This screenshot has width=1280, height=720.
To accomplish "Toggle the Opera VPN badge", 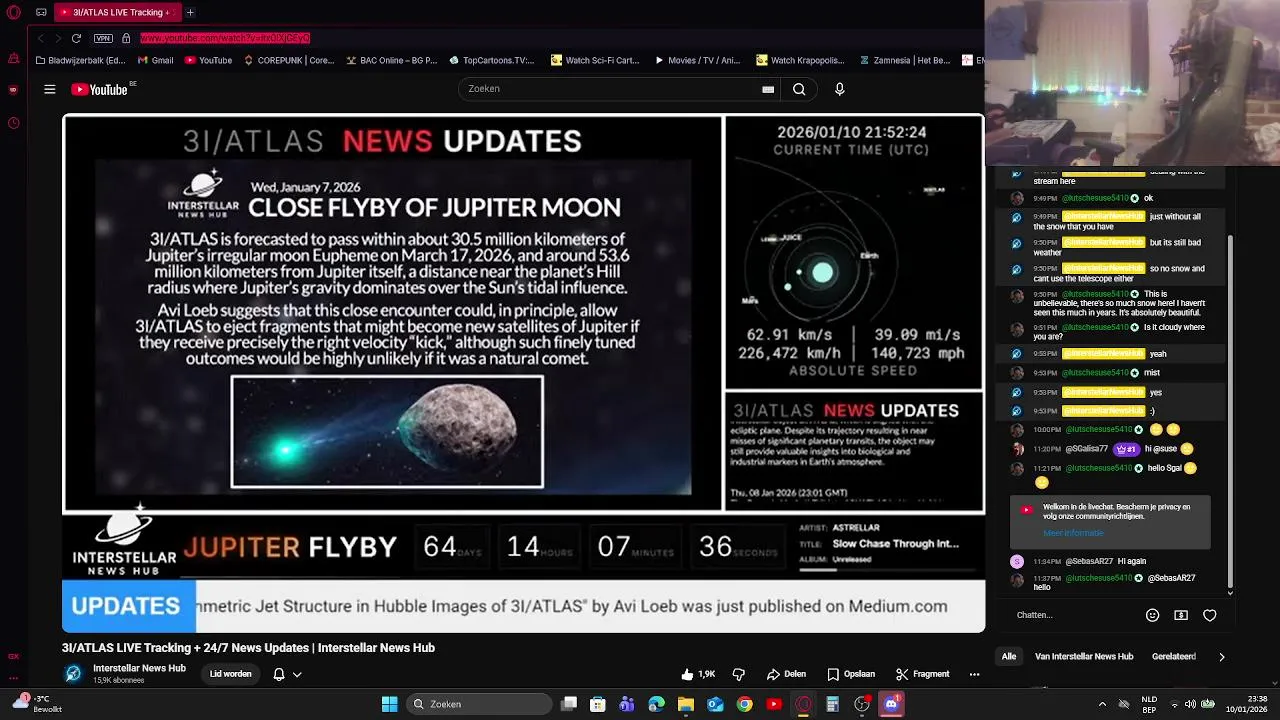I will coord(103,38).
